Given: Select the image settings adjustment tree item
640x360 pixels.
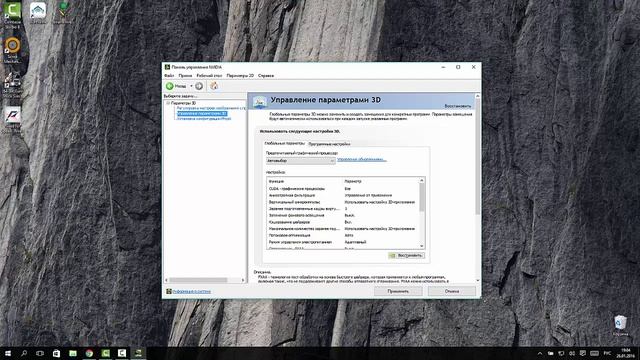Looking at the screenshot, I should [211, 109].
